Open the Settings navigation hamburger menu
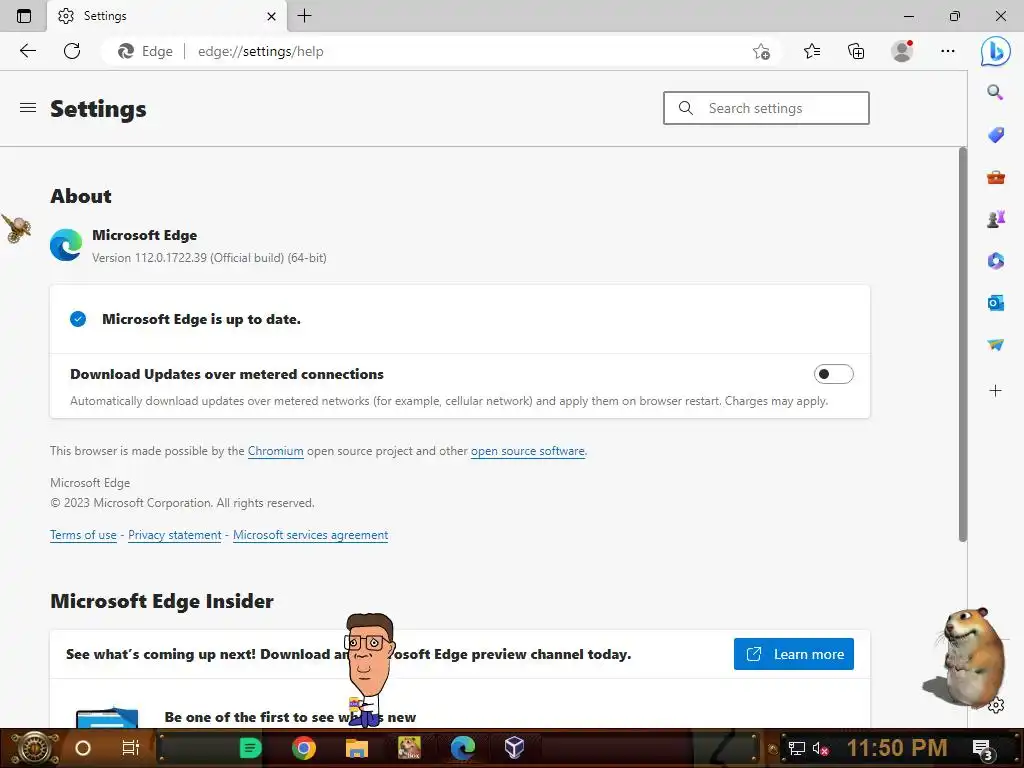The width and height of the screenshot is (1024, 768). tap(27, 108)
